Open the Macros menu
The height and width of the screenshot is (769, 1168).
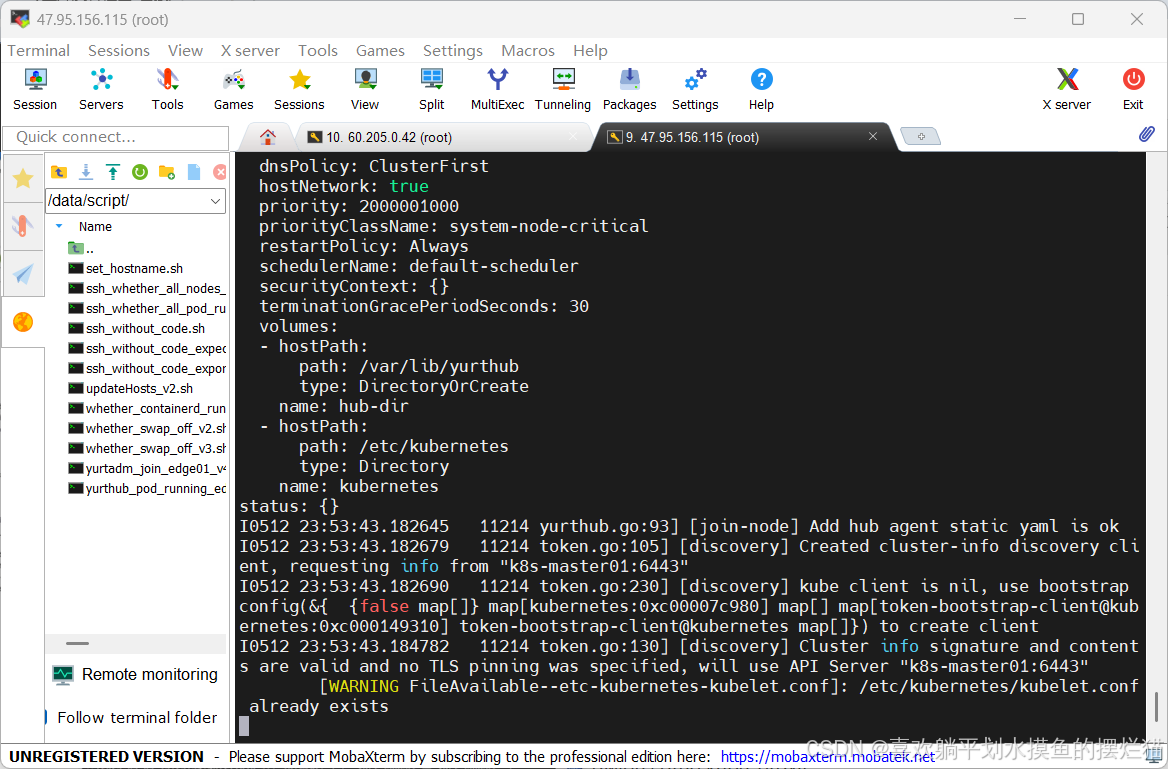tap(528, 51)
